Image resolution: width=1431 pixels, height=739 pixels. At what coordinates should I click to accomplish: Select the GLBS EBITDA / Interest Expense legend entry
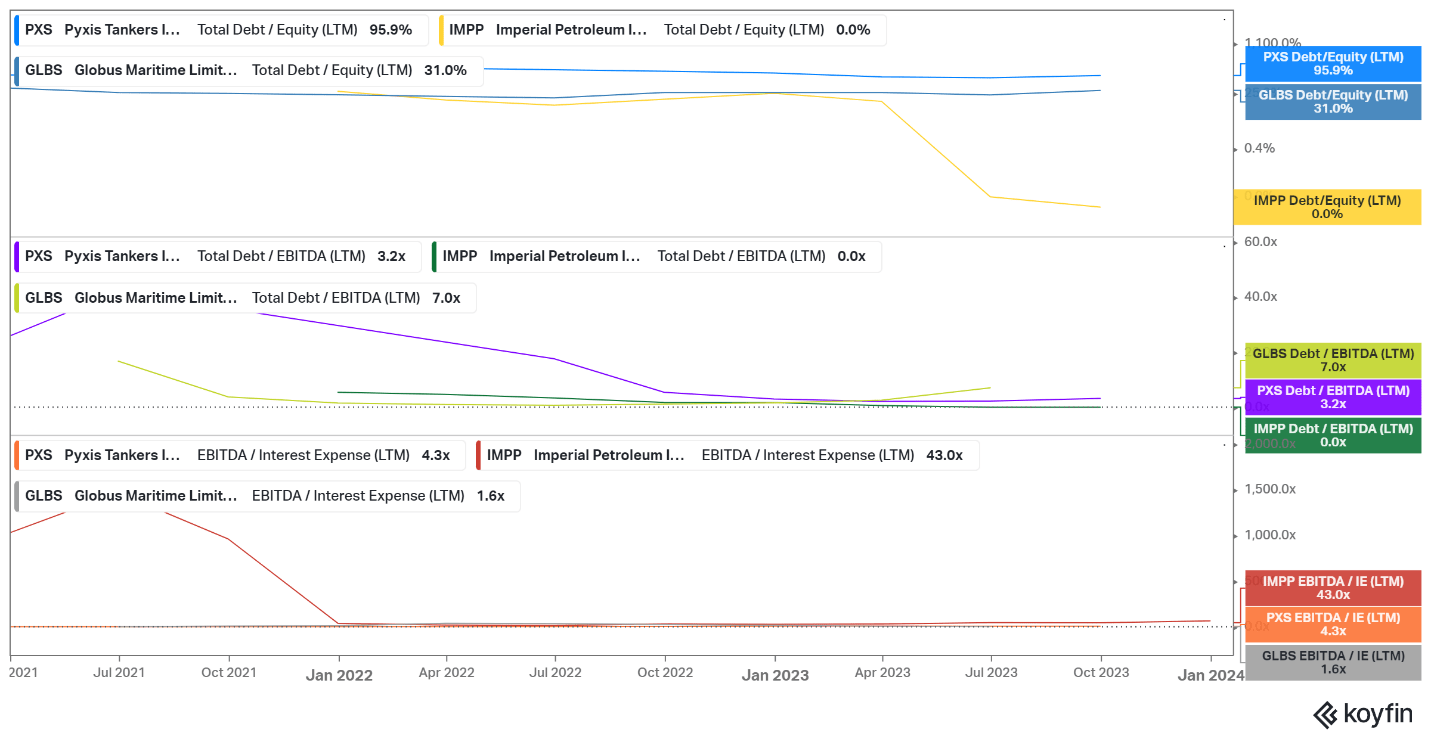(266, 496)
